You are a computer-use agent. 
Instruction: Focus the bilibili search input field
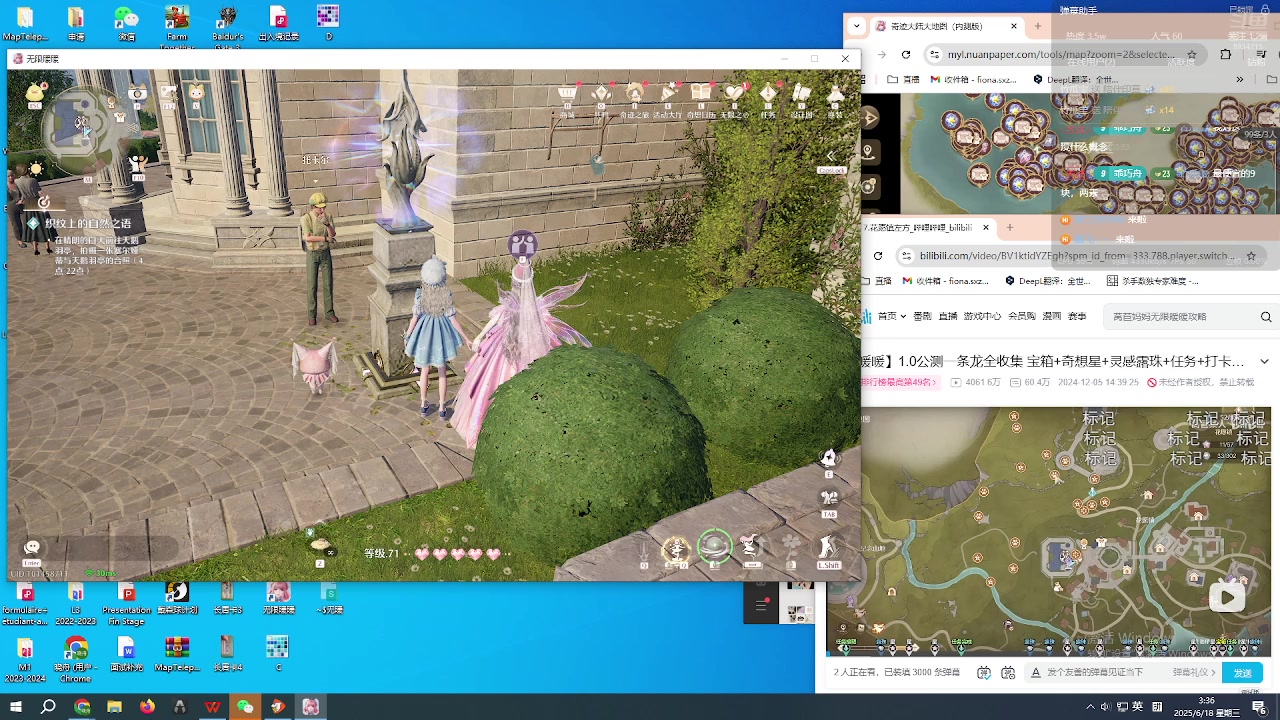(x=1180, y=317)
